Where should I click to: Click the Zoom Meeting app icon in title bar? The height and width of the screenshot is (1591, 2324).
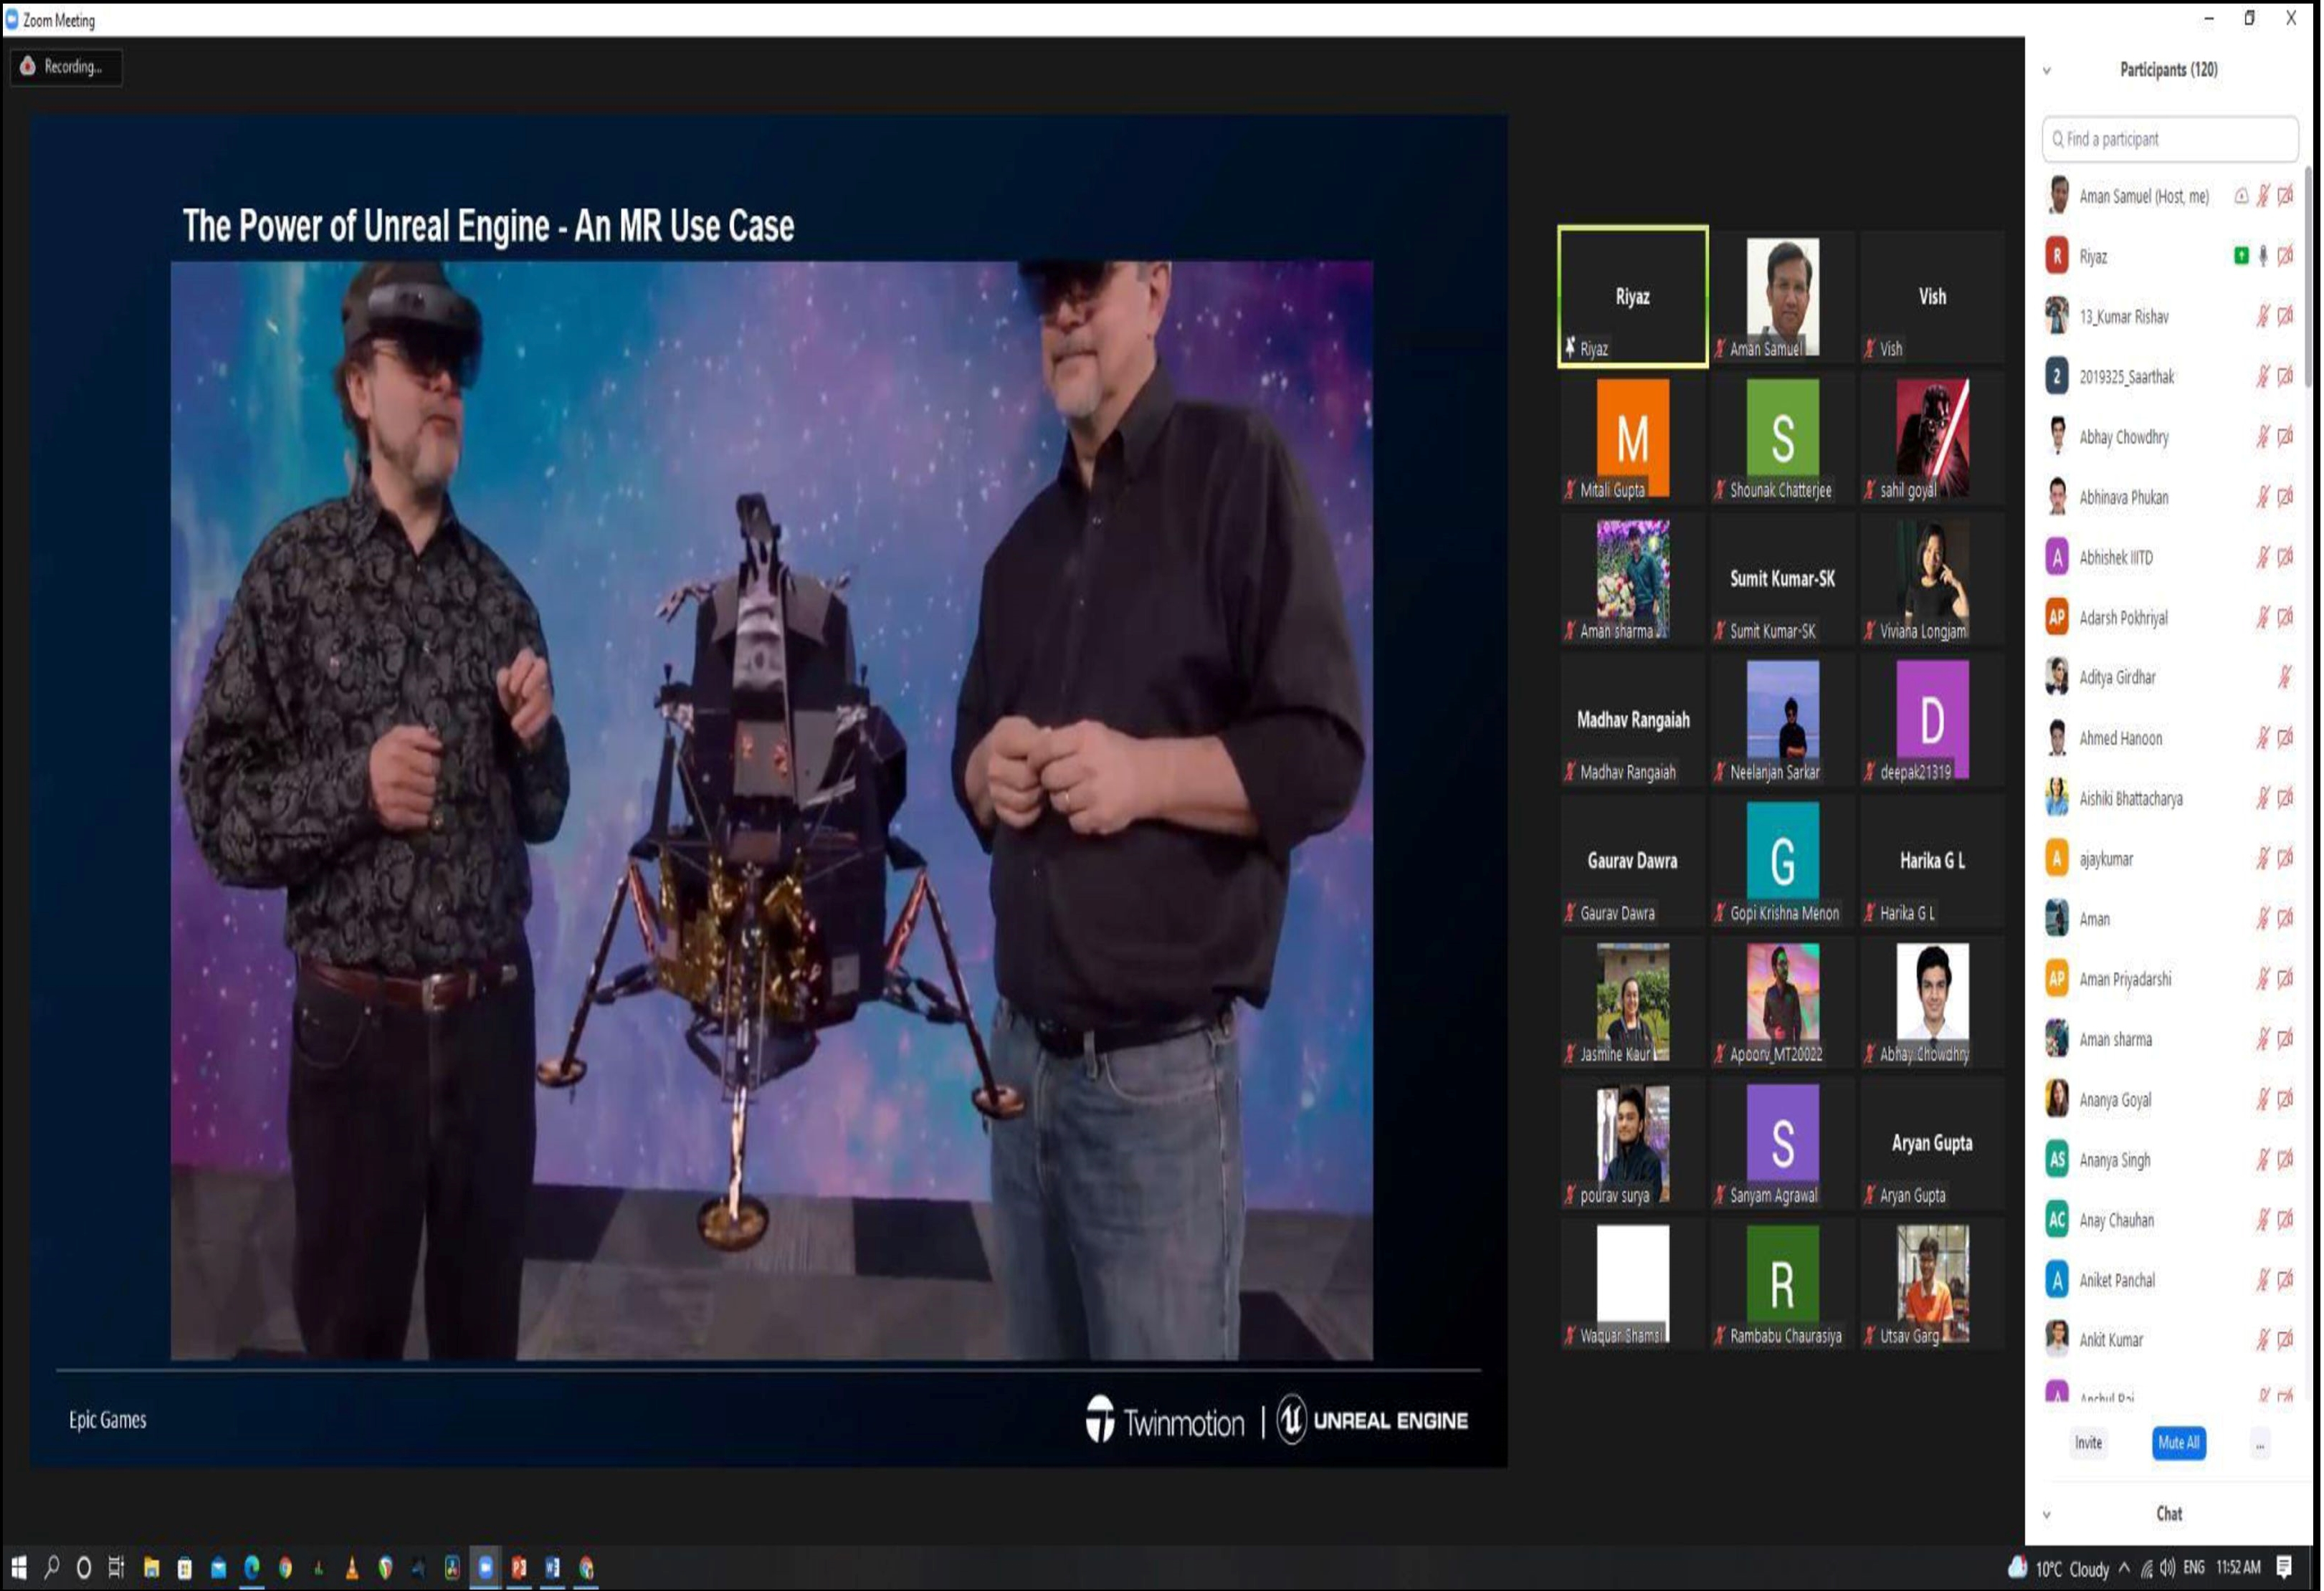click(x=11, y=19)
